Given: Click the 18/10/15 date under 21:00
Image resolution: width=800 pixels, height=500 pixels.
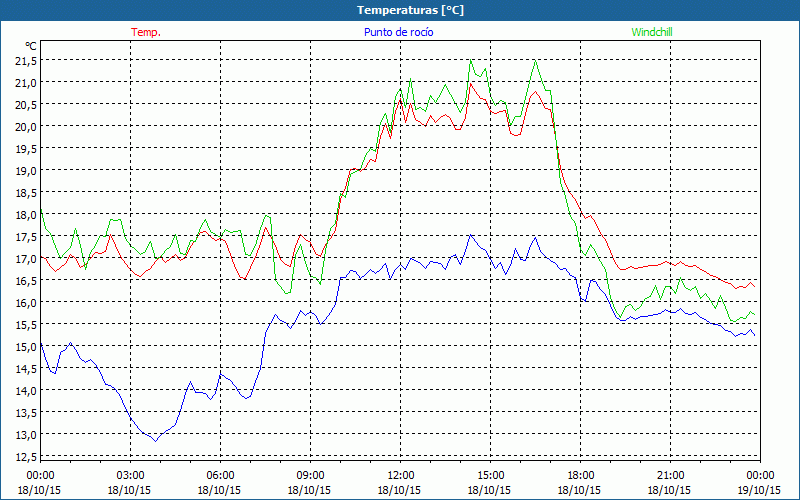Looking at the screenshot, I should click(x=669, y=490).
